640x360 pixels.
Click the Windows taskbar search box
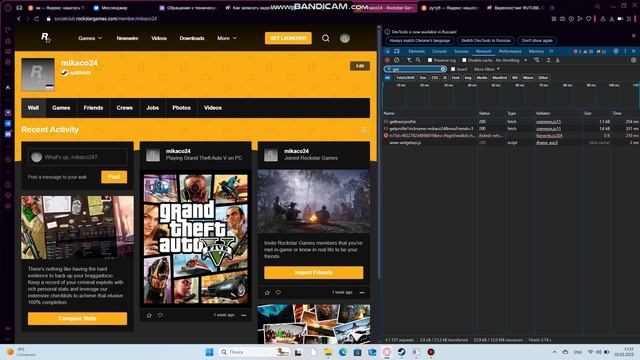click(253, 352)
